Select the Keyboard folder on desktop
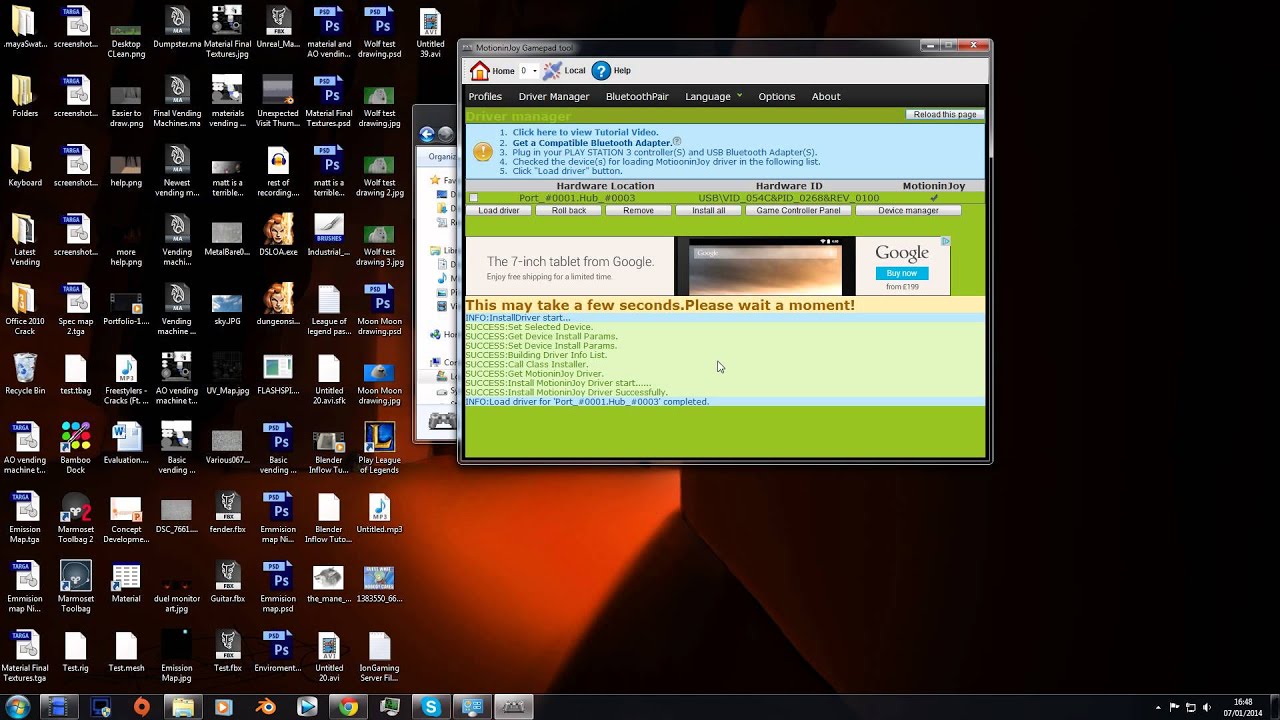 25,166
